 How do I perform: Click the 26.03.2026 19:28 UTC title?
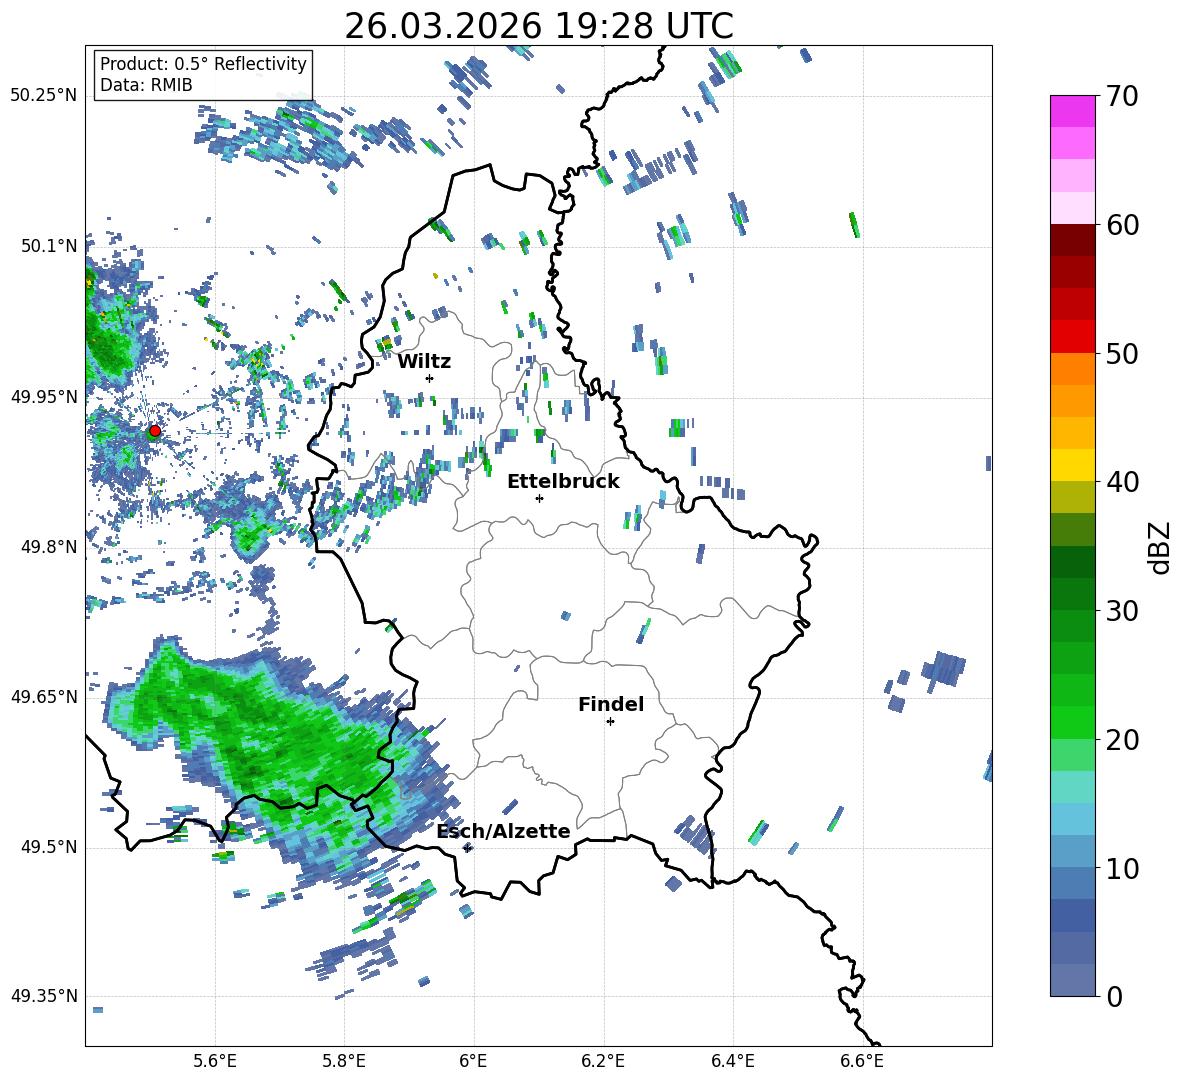coord(539,27)
